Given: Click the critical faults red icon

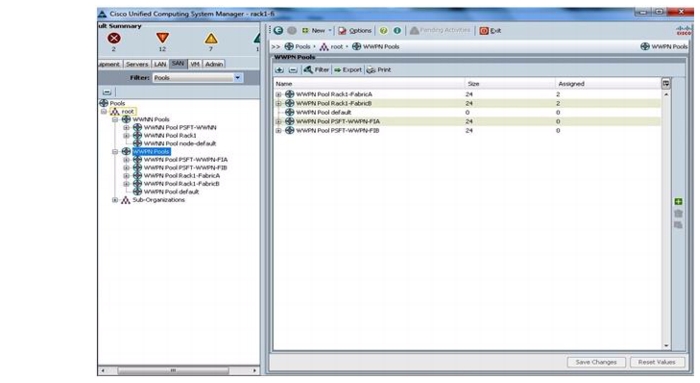Looking at the screenshot, I should coord(114,38).
